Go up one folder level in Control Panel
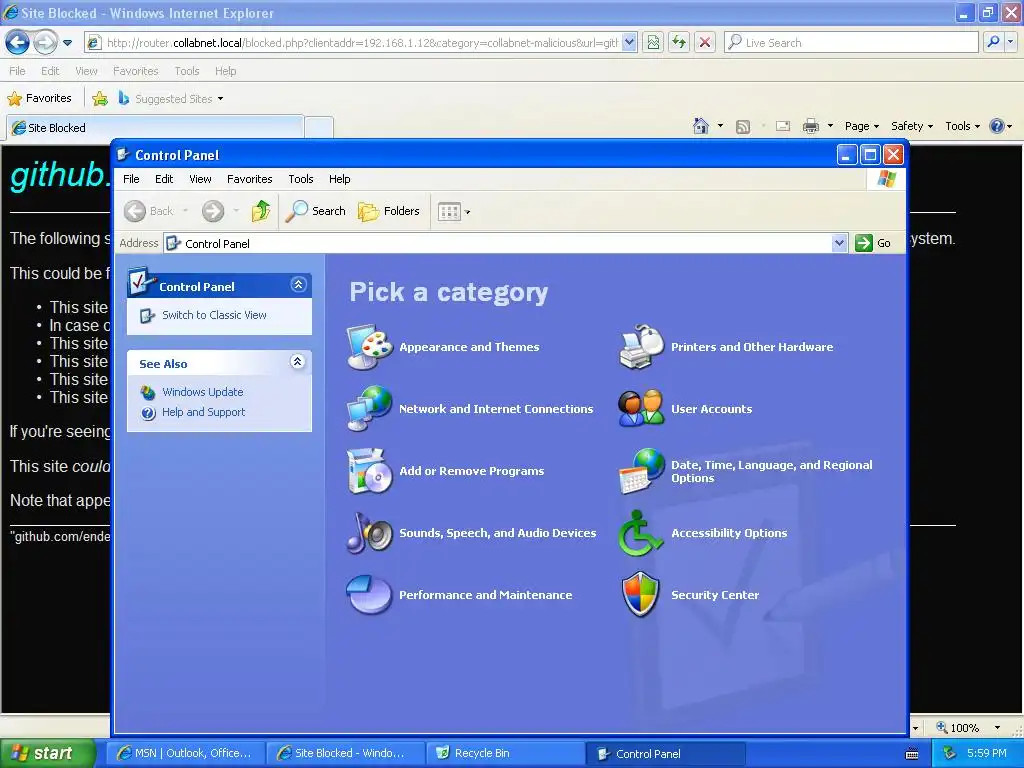 (x=261, y=211)
